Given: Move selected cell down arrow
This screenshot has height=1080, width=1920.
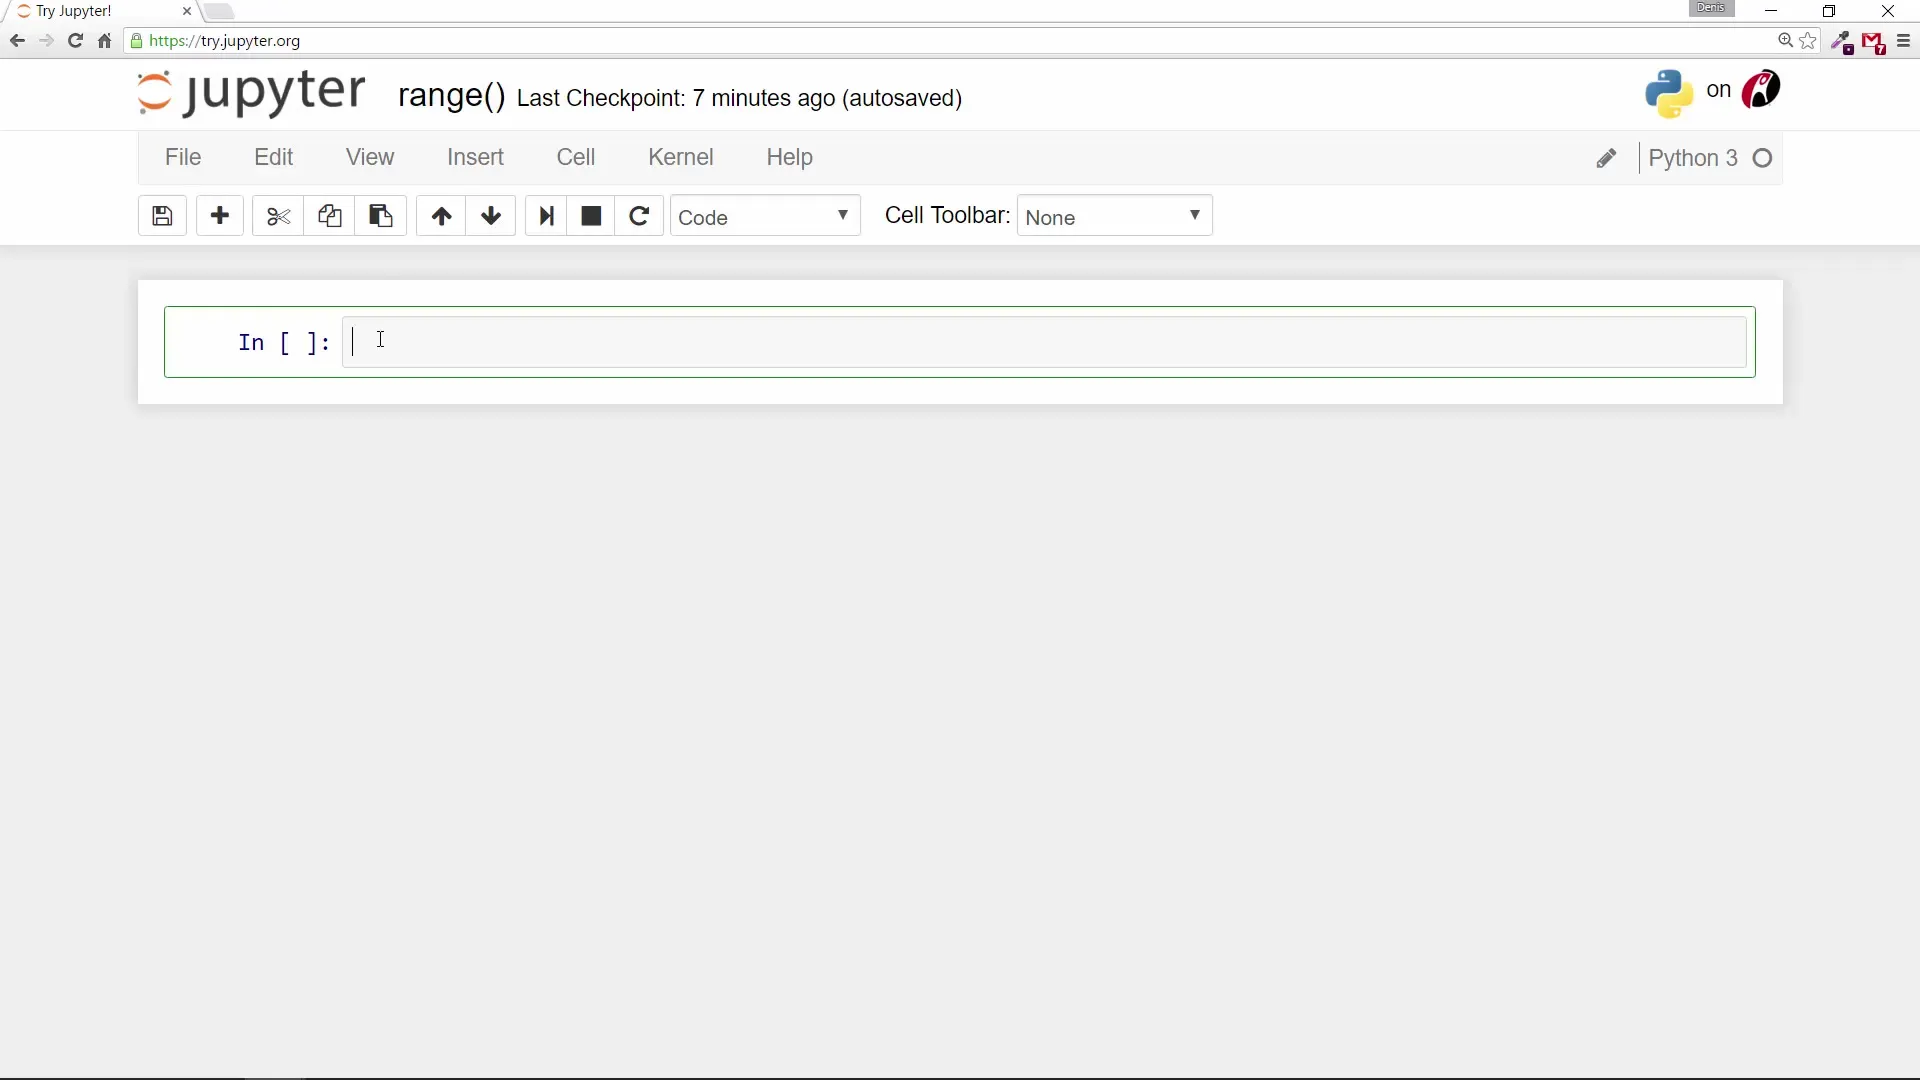Looking at the screenshot, I should pos(491,216).
